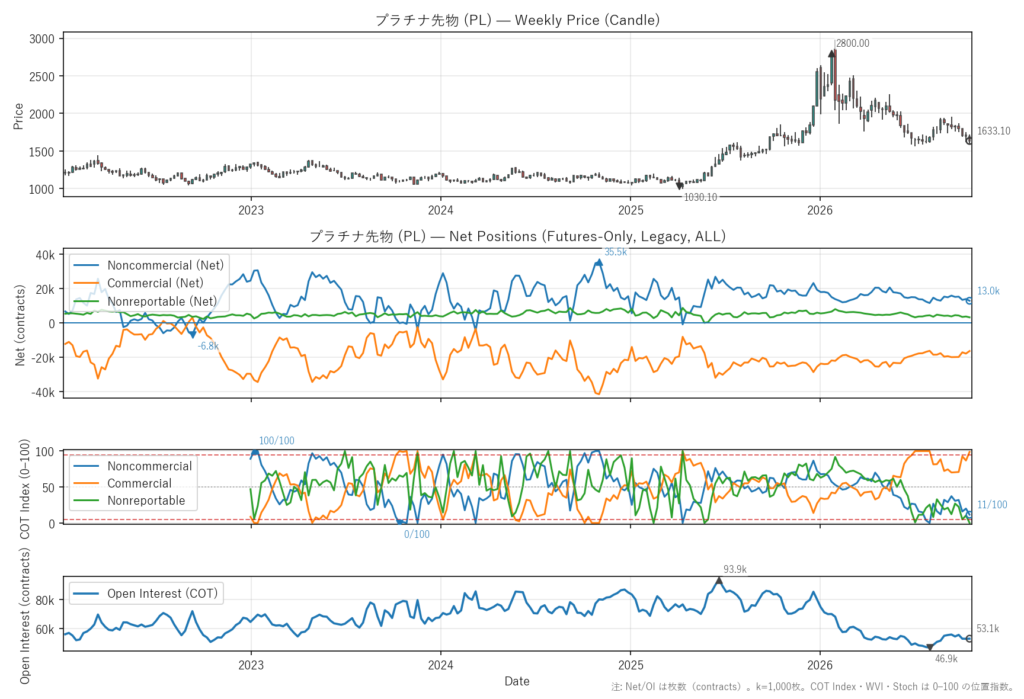Select the 13.0k latest net position value
Viewport: 1024px width, 699px height.
[988, 291]
